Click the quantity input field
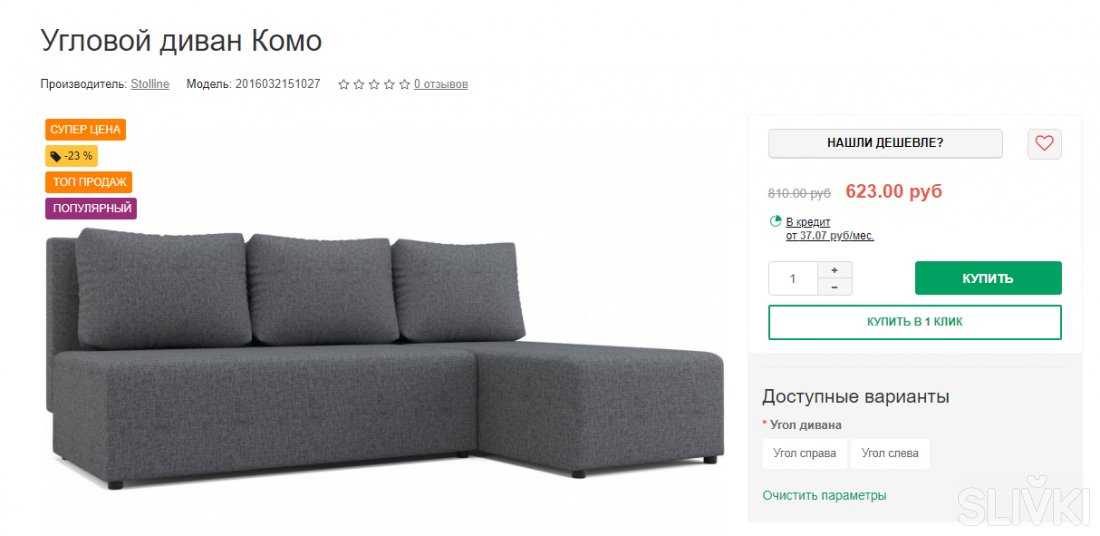This screenshot has width=1100, height=536. click(793, 278)
